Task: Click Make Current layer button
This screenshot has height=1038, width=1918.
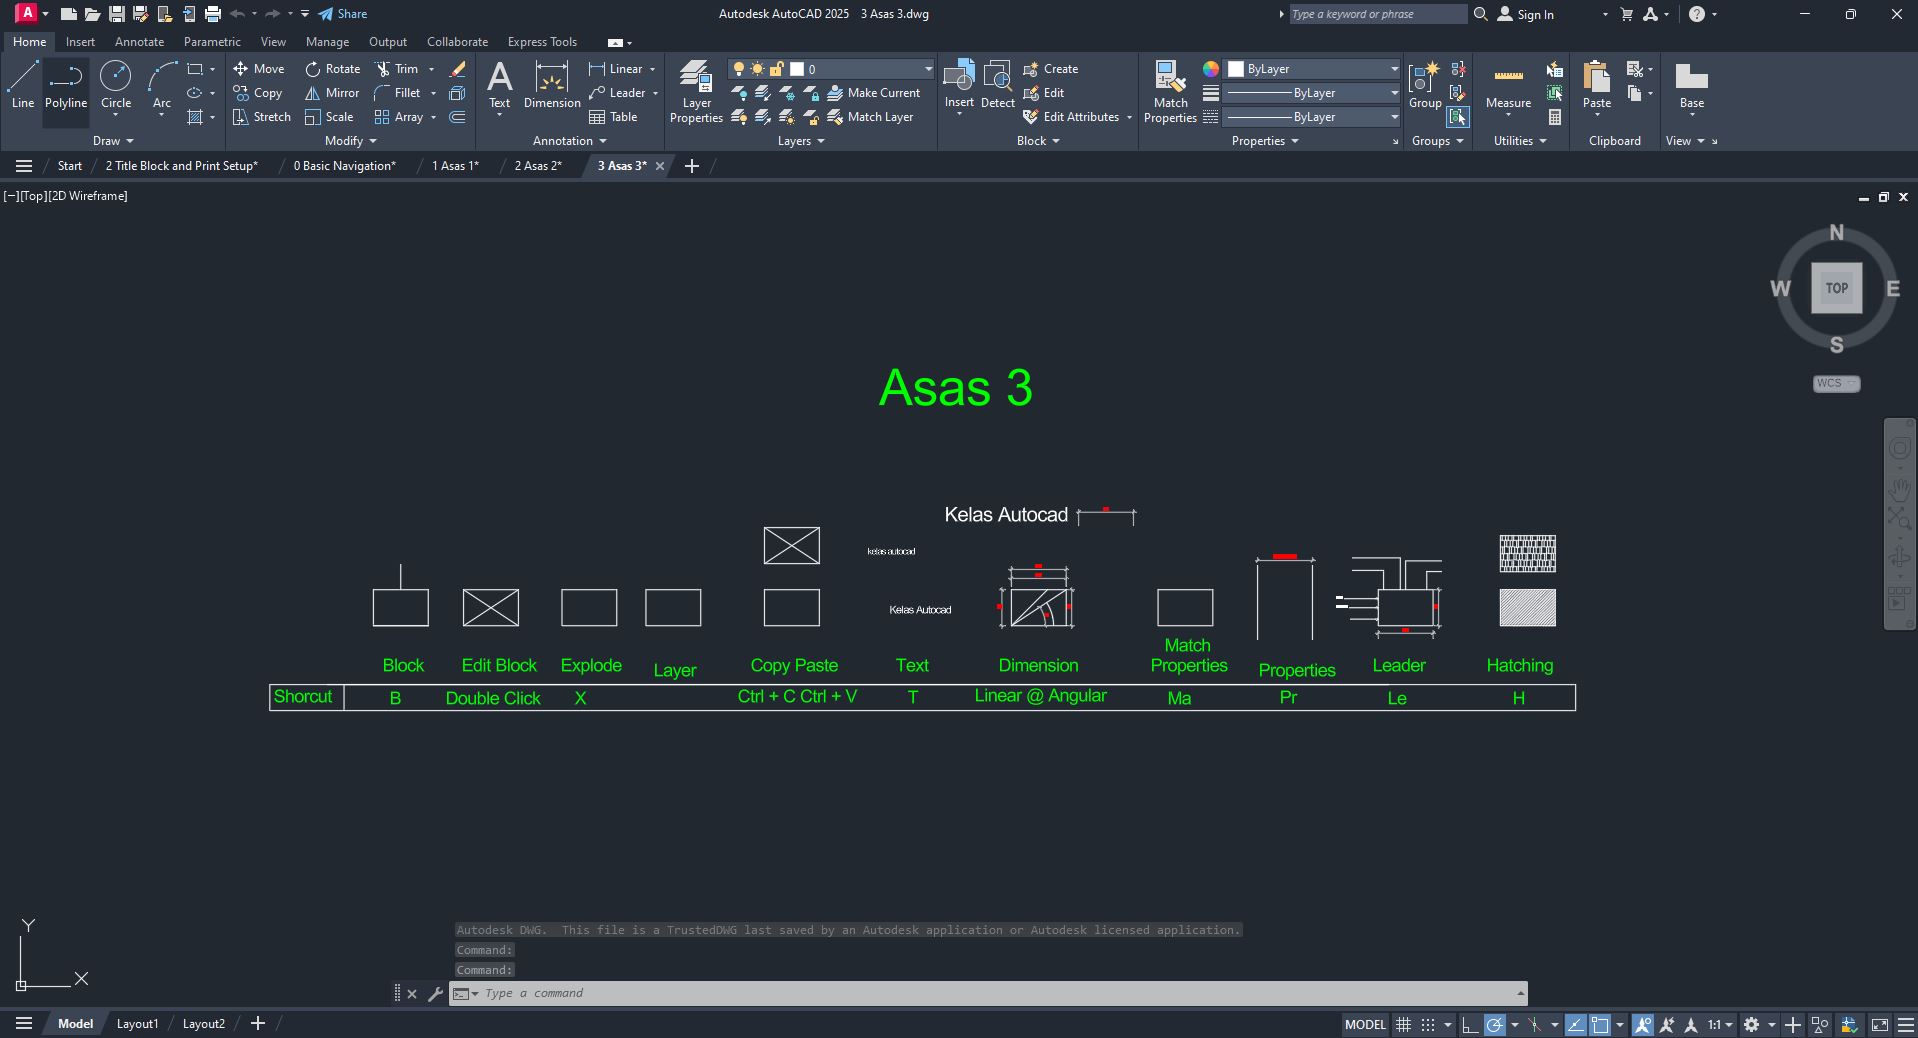Action: click(x=873, y=93)
